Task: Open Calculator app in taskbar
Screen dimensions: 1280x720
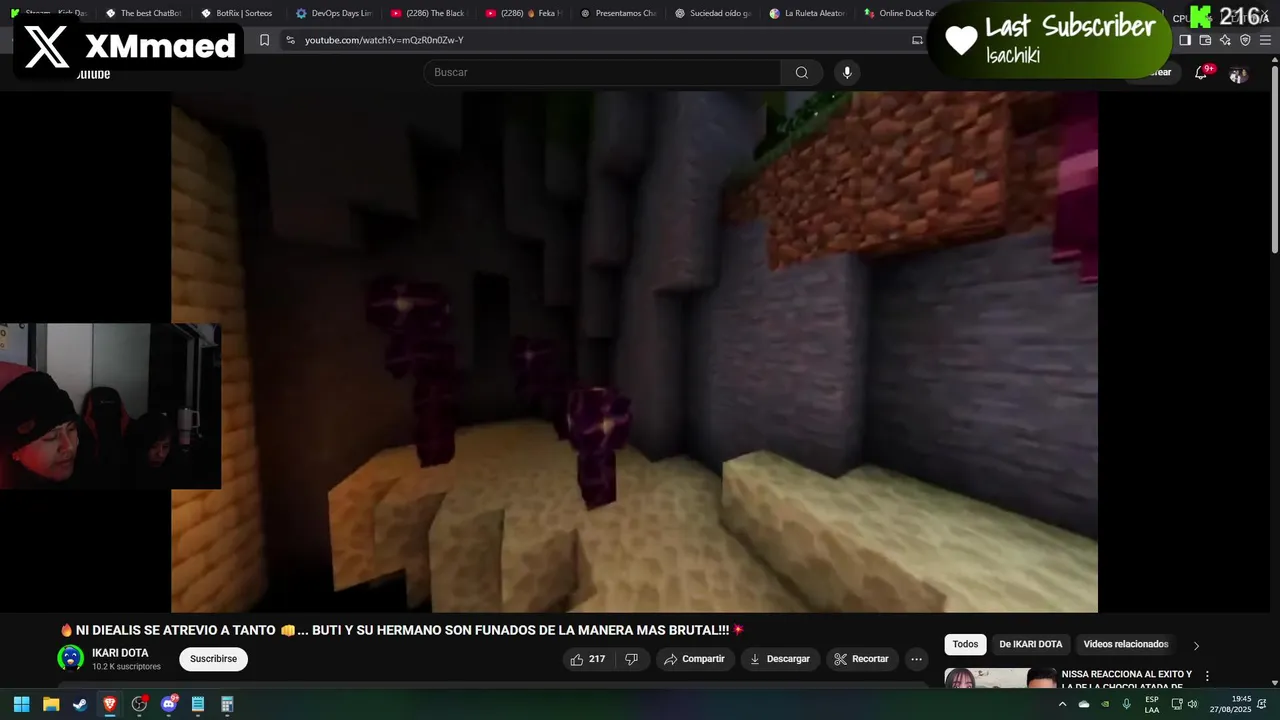Action: [227, 704]
